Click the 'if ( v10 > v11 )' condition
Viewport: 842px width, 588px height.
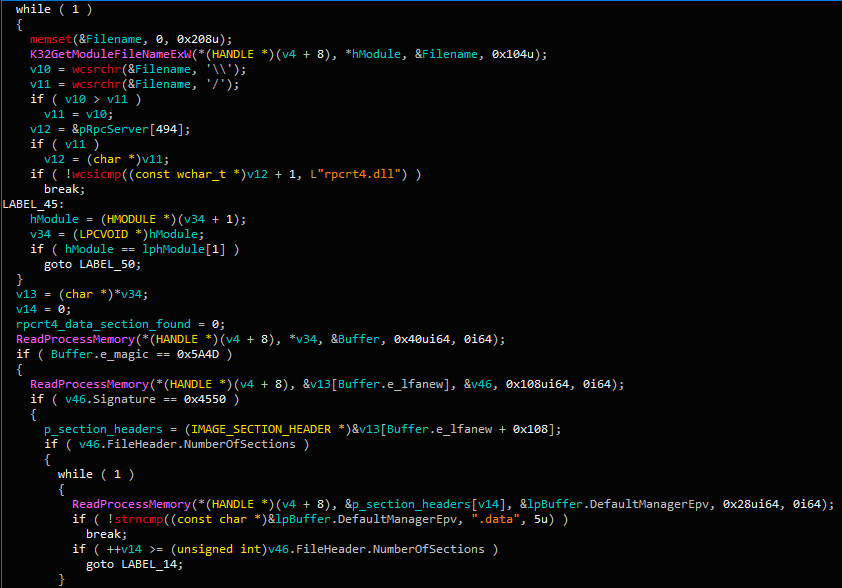(x=86, y=99)
